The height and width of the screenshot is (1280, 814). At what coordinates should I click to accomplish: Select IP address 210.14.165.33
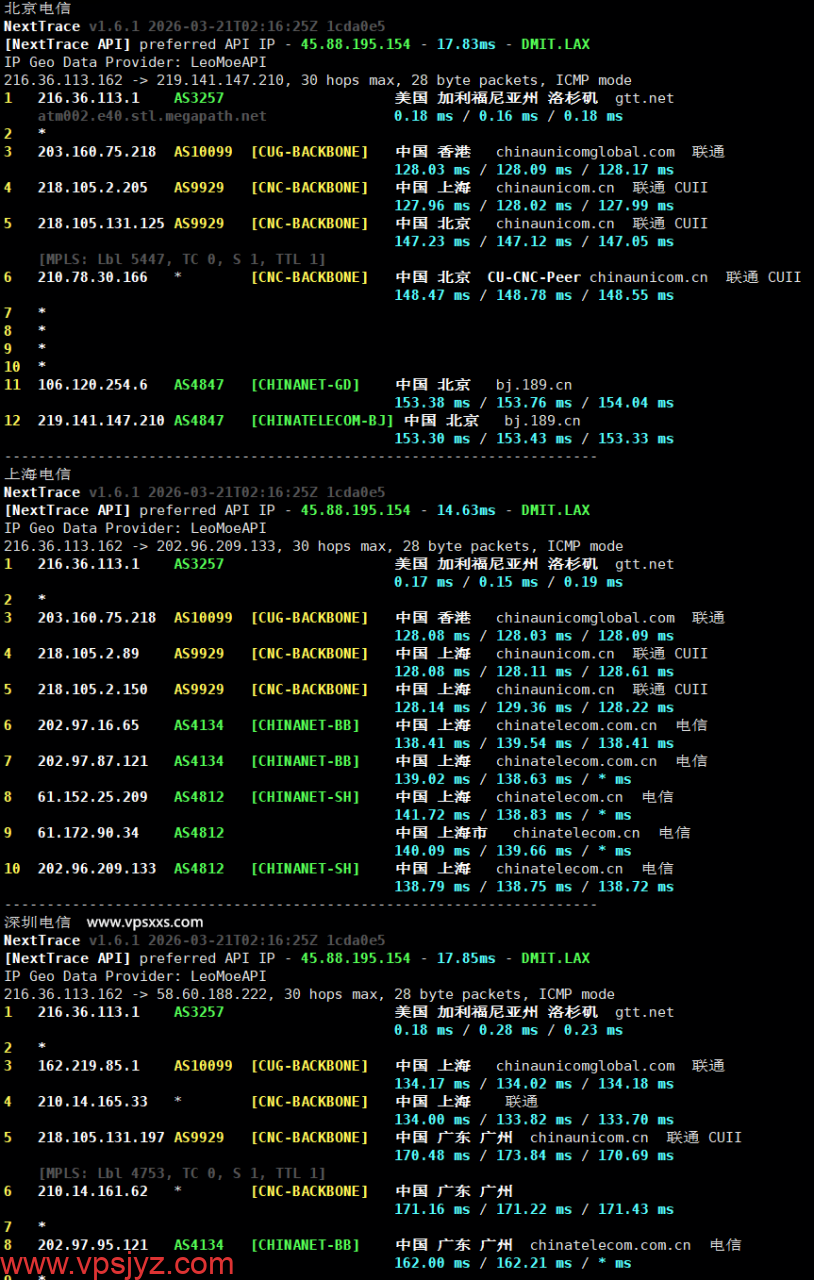(92, 1102)
